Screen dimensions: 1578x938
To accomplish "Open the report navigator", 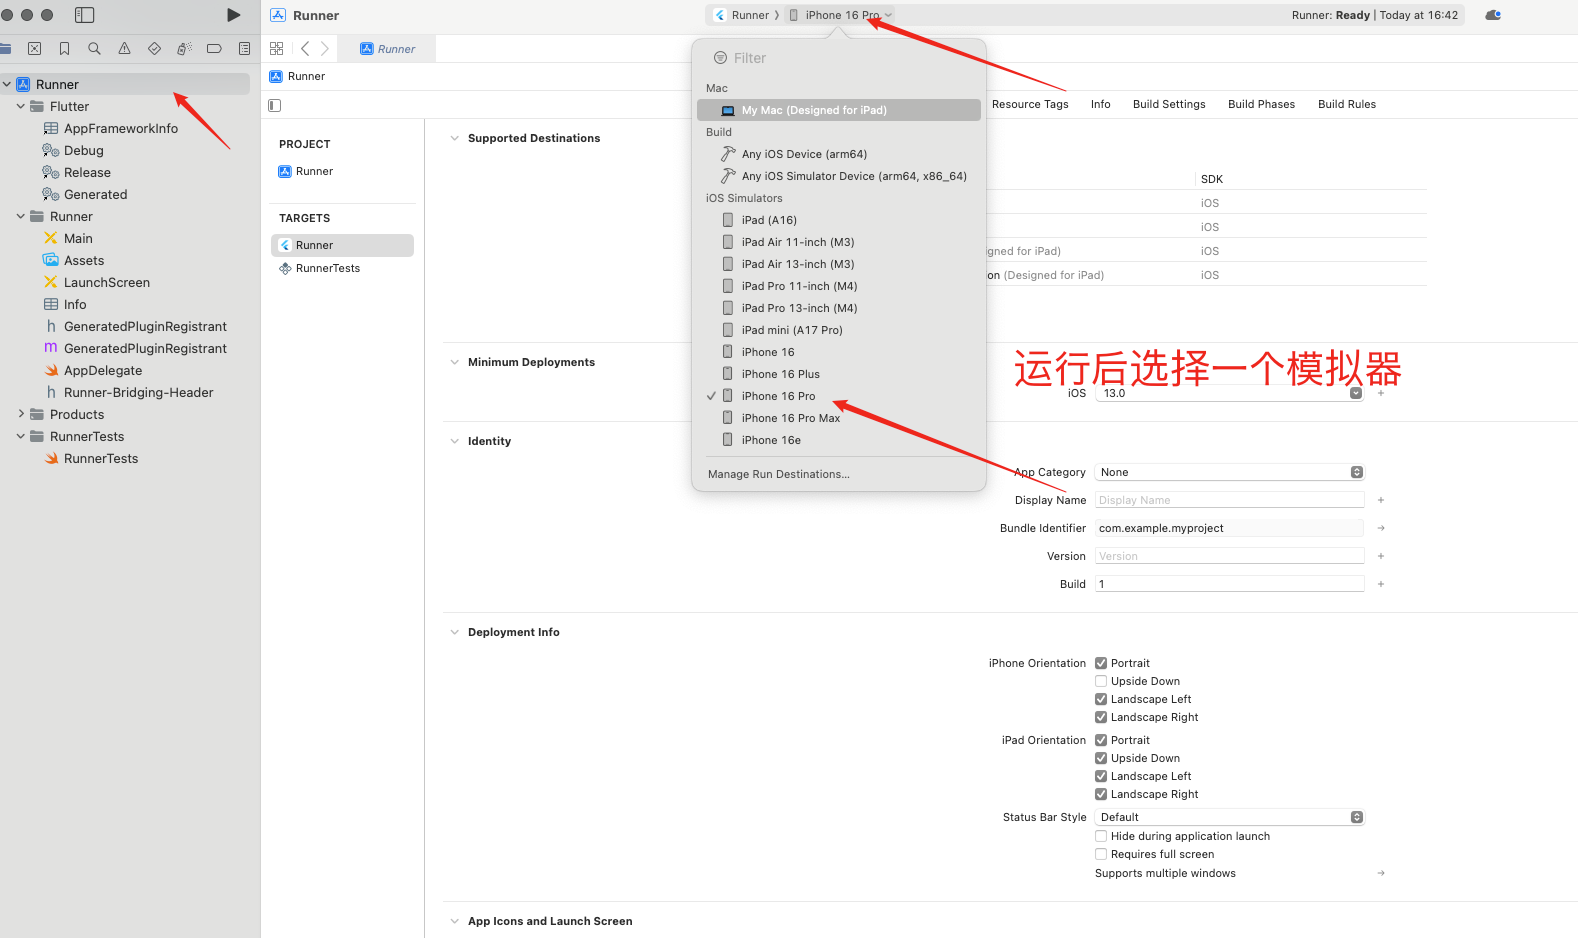I will pos(244,48).
